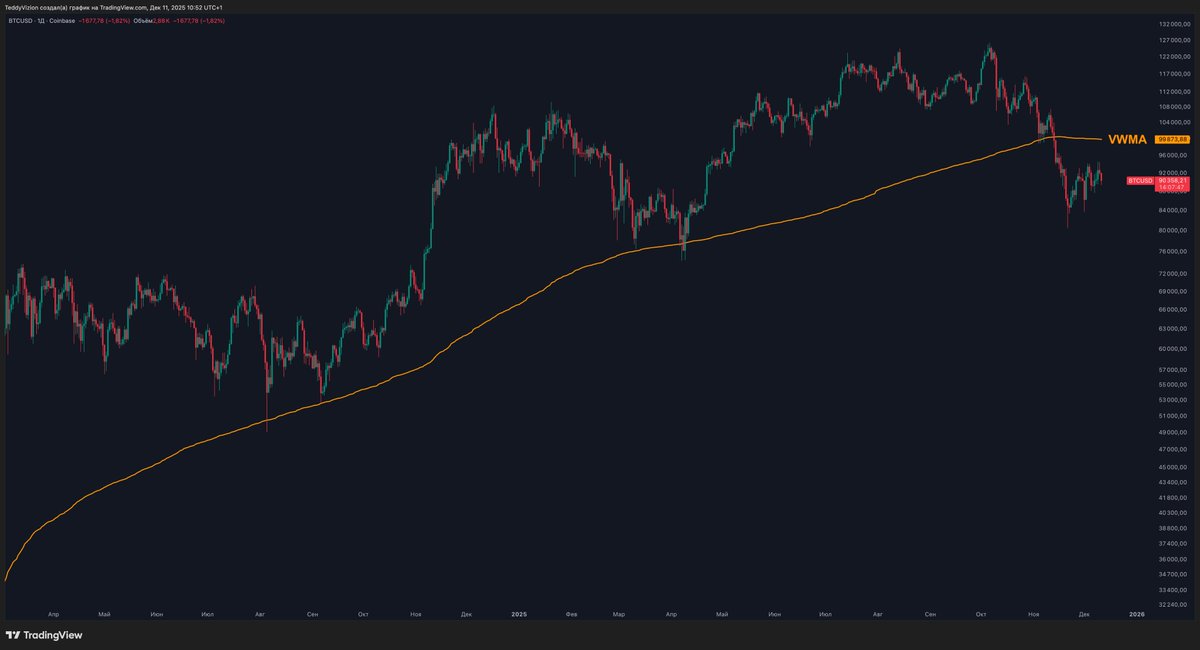The image size is (1200, 650).
Task: Click the Мар month label on time axis
Action: (x=619, y=614)
